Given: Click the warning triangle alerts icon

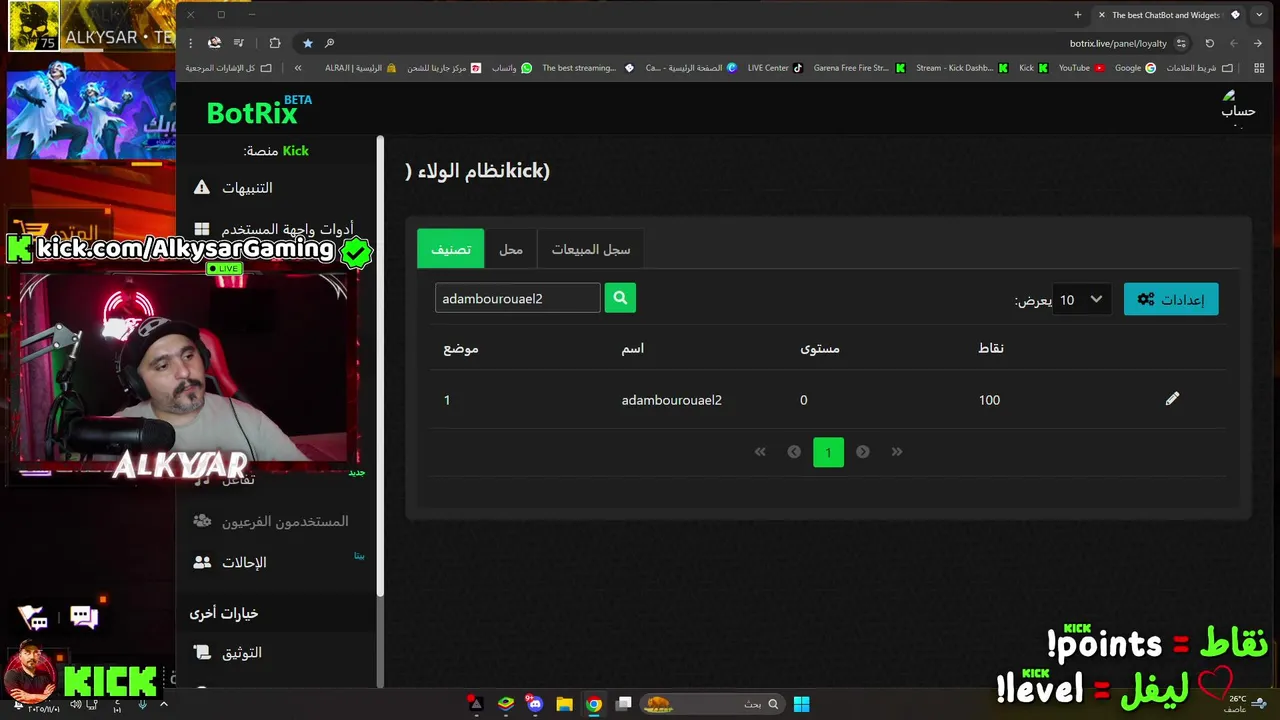Looking at the screenshot, I should tap(202, 188).
